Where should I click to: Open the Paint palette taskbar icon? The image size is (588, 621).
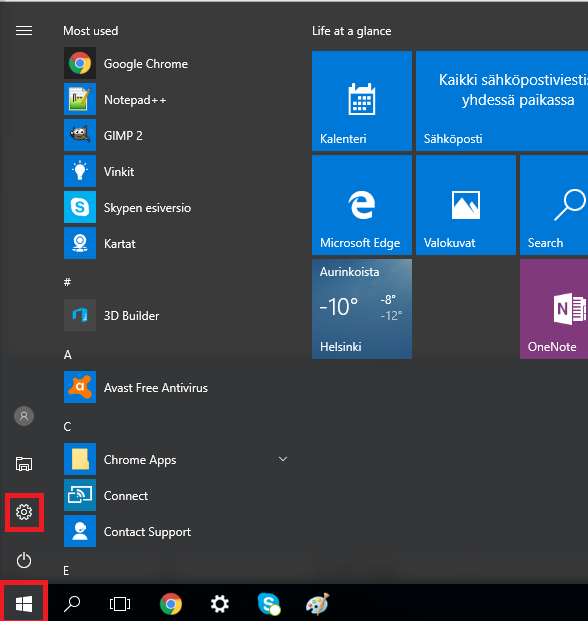tap(318, 604)
